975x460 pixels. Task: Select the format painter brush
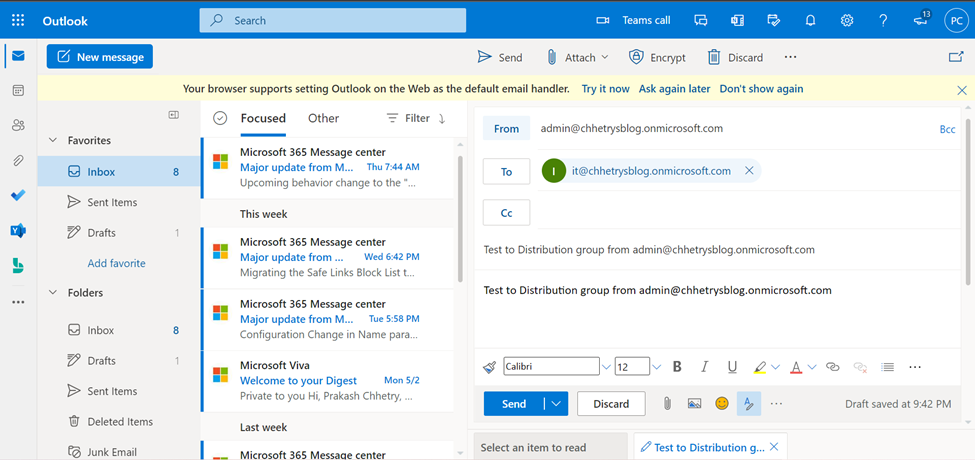click(489, 367)
